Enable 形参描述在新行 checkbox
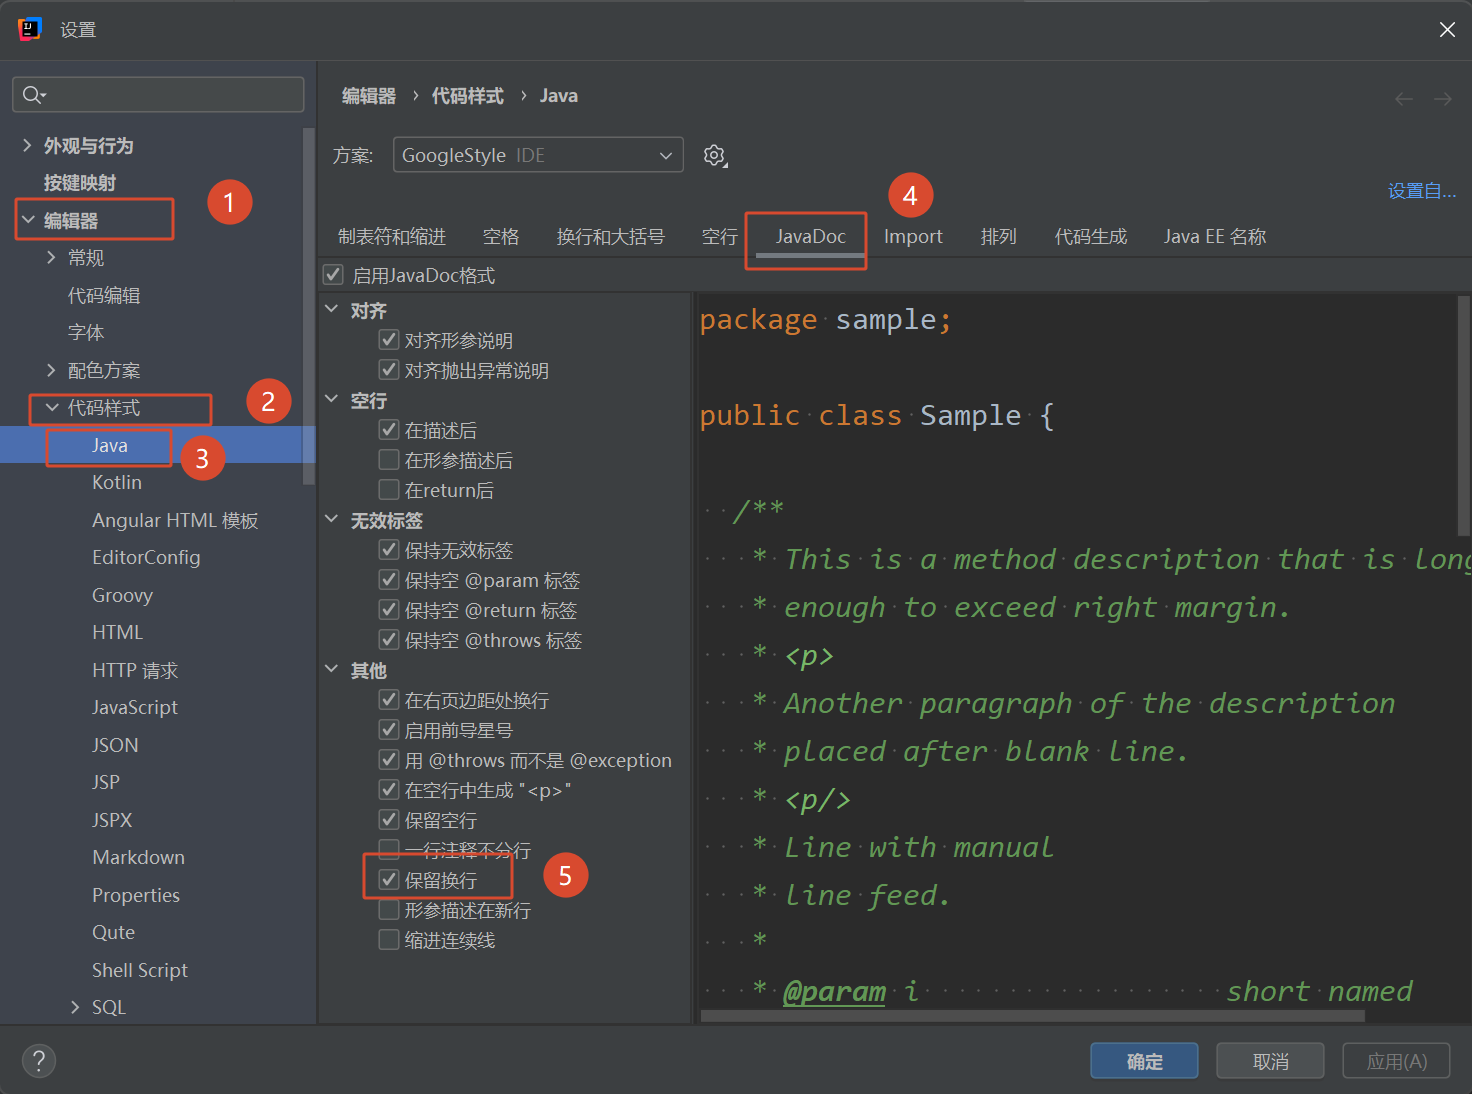 coord(389,910)
